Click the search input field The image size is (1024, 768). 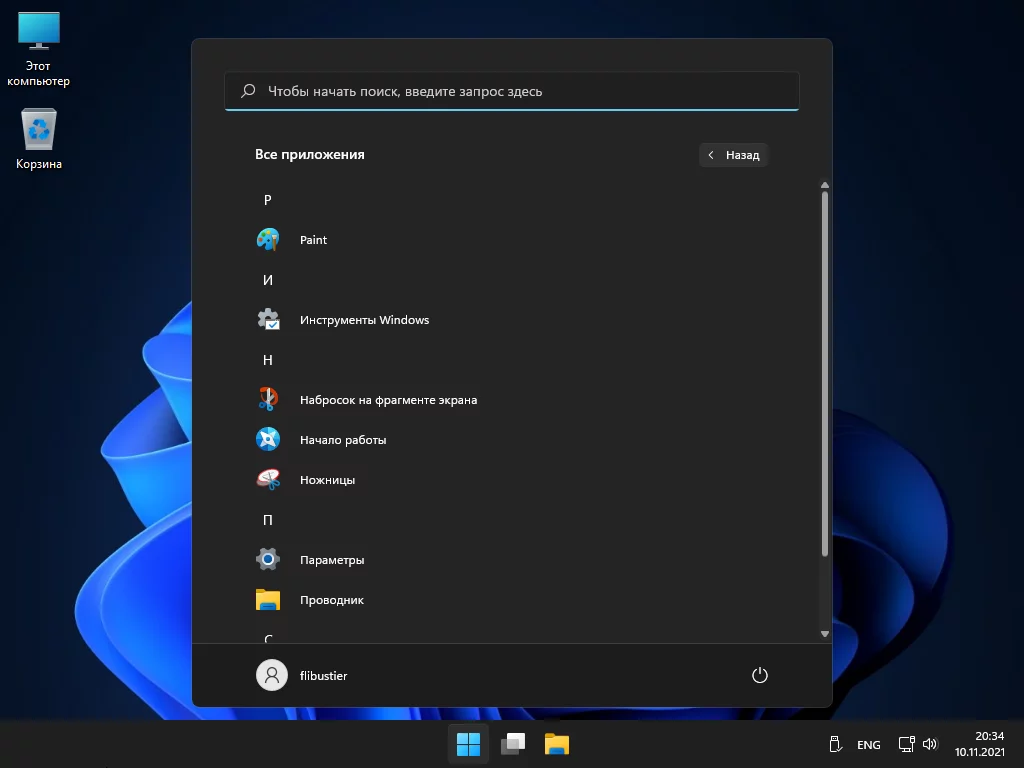512,91
